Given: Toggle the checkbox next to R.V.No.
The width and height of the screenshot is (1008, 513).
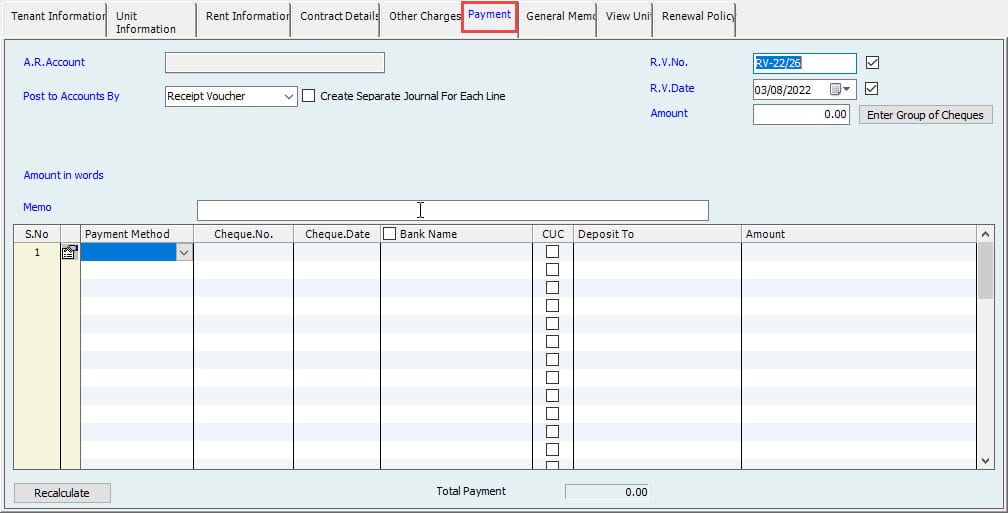Looking at the screenshot, I should click(872, 63).
